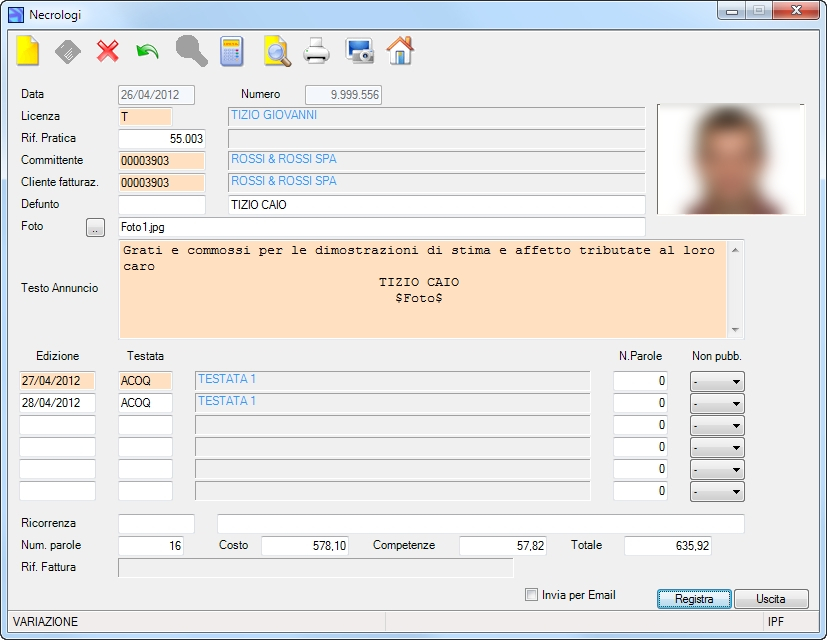Screen dimensions: 827x640
Task: Click the red X delete icon
Action: tap(108, 52)
